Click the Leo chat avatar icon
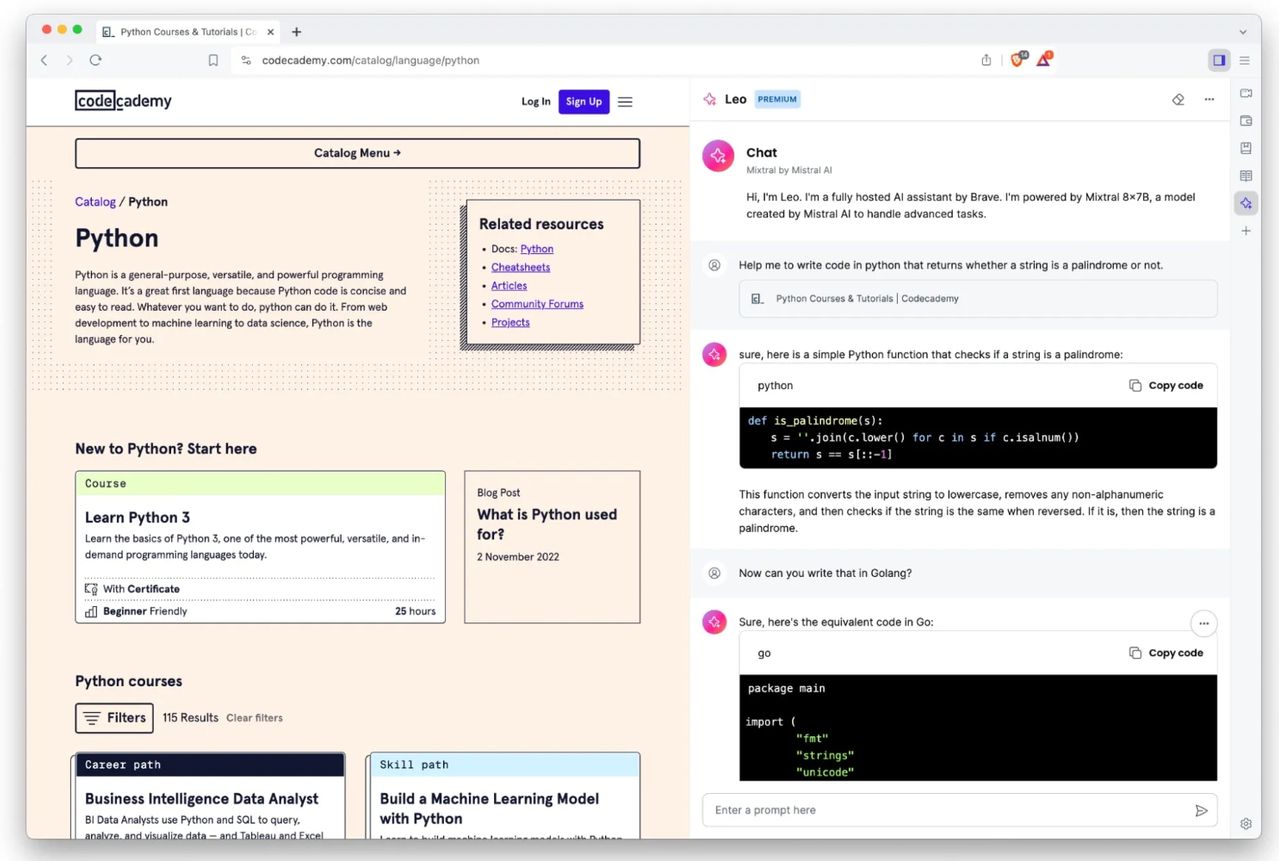The width and height of the screenshot is (1279, 861). click(718, 156)
